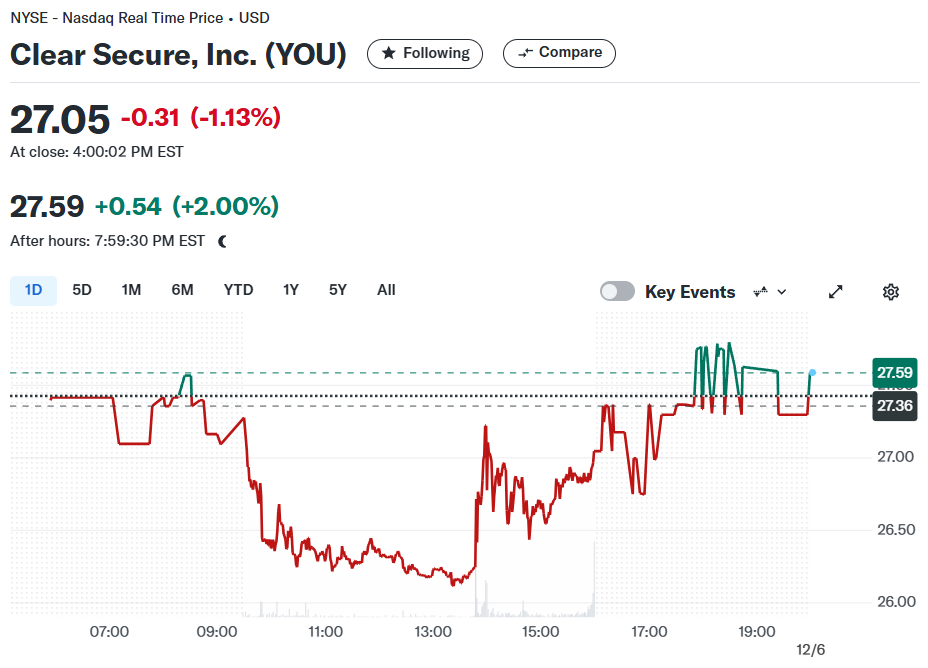The height and width of the screenshot is (668, 928).
Task: Click the after-hours moon icon
Action: click(223, 241)
